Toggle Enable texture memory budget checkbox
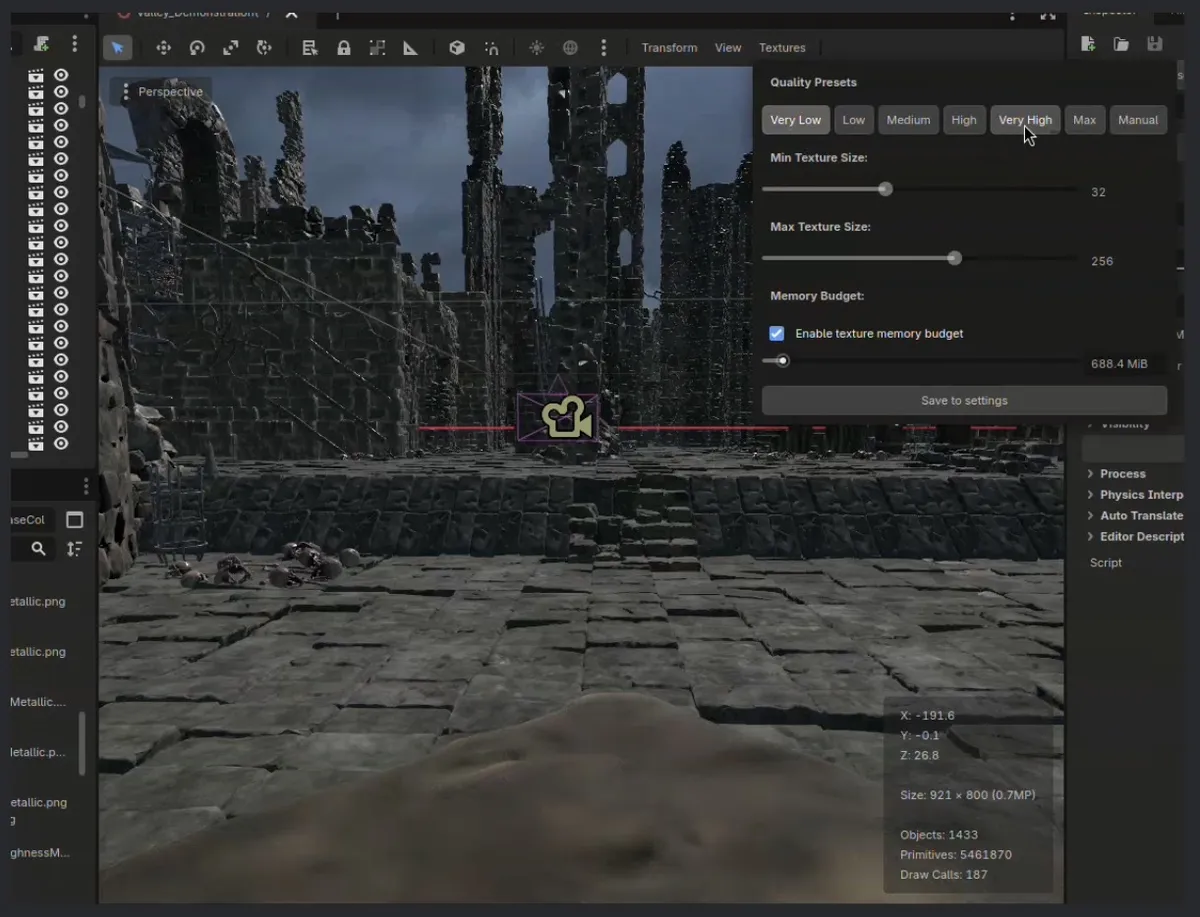1200x917 pixels. (x=777, y=333)
